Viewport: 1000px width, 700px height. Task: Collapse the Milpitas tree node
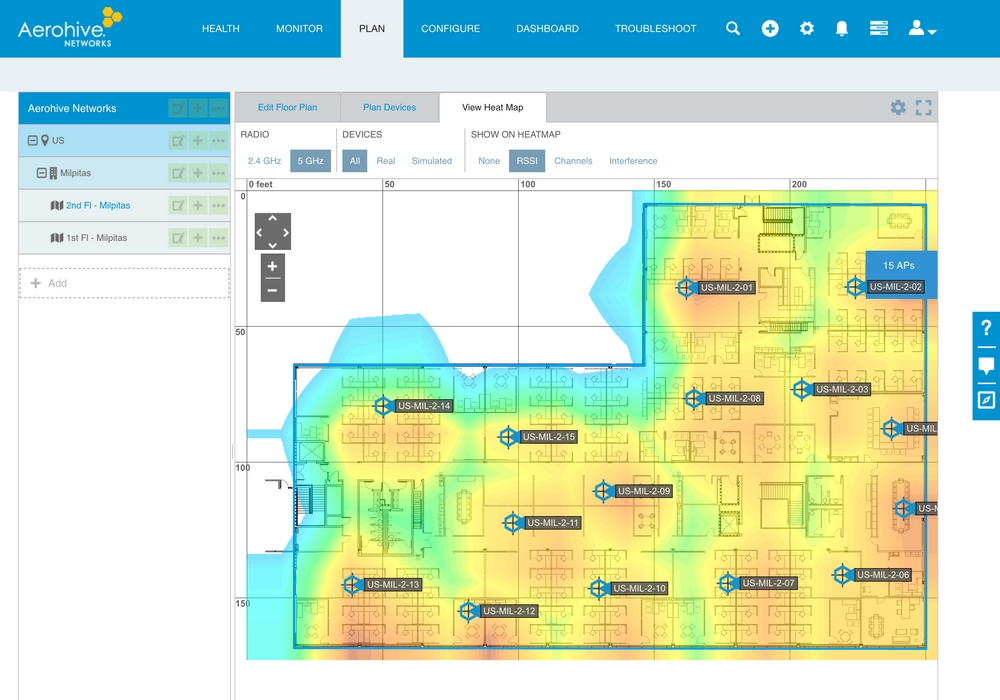coord(41,173)
